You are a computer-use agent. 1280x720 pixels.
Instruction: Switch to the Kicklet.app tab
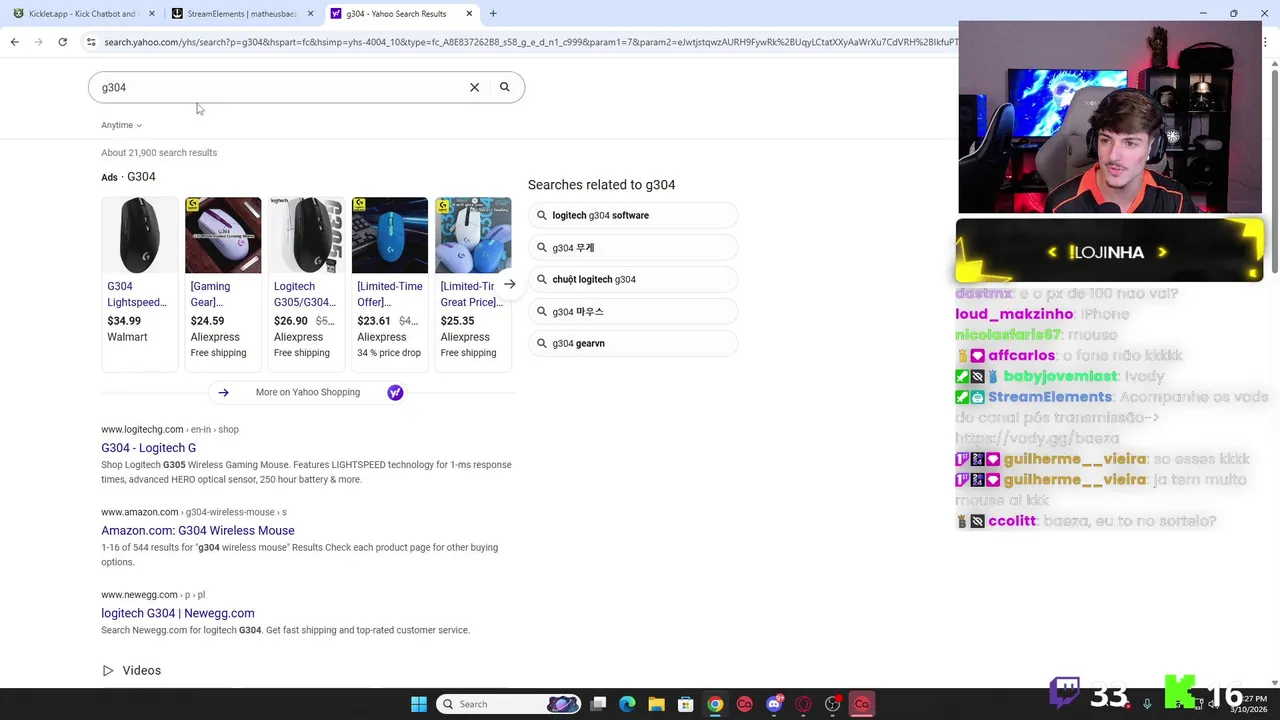pyautogui.click(x=82, y=14)
